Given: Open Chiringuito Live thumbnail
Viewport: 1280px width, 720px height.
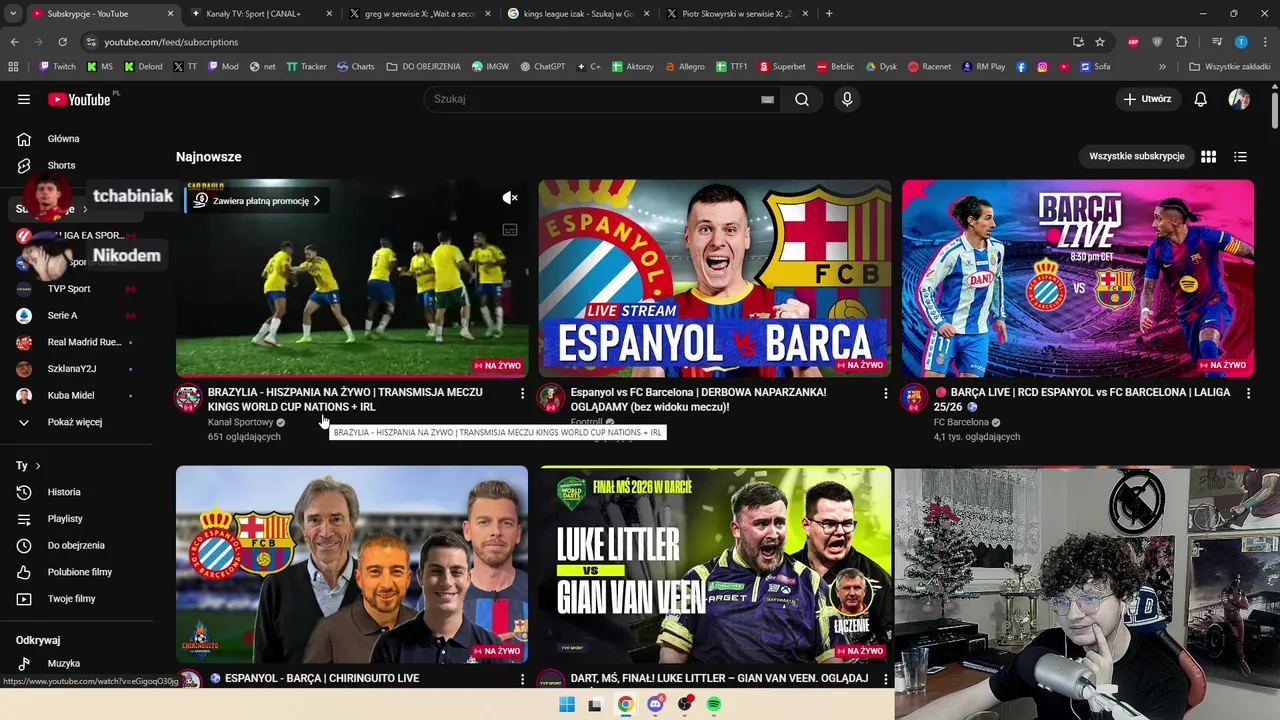Looking at the screenshot, I should [352, 564].
